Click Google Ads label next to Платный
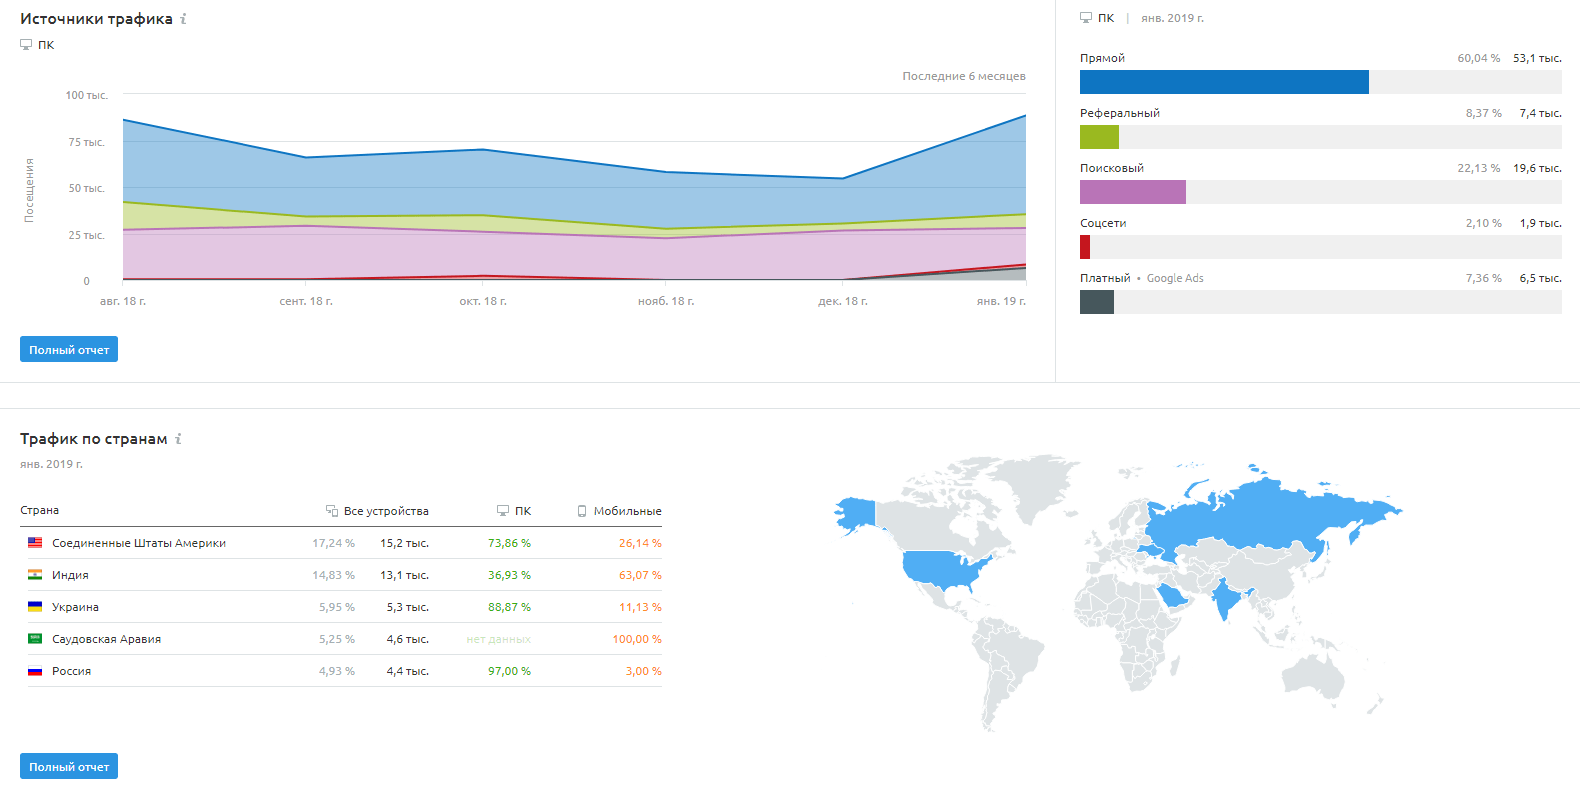 coord(1175,278)
